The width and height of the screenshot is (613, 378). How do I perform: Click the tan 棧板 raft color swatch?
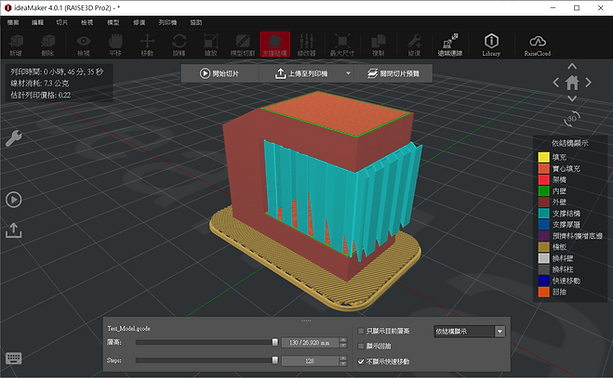[x=544, y=247]
